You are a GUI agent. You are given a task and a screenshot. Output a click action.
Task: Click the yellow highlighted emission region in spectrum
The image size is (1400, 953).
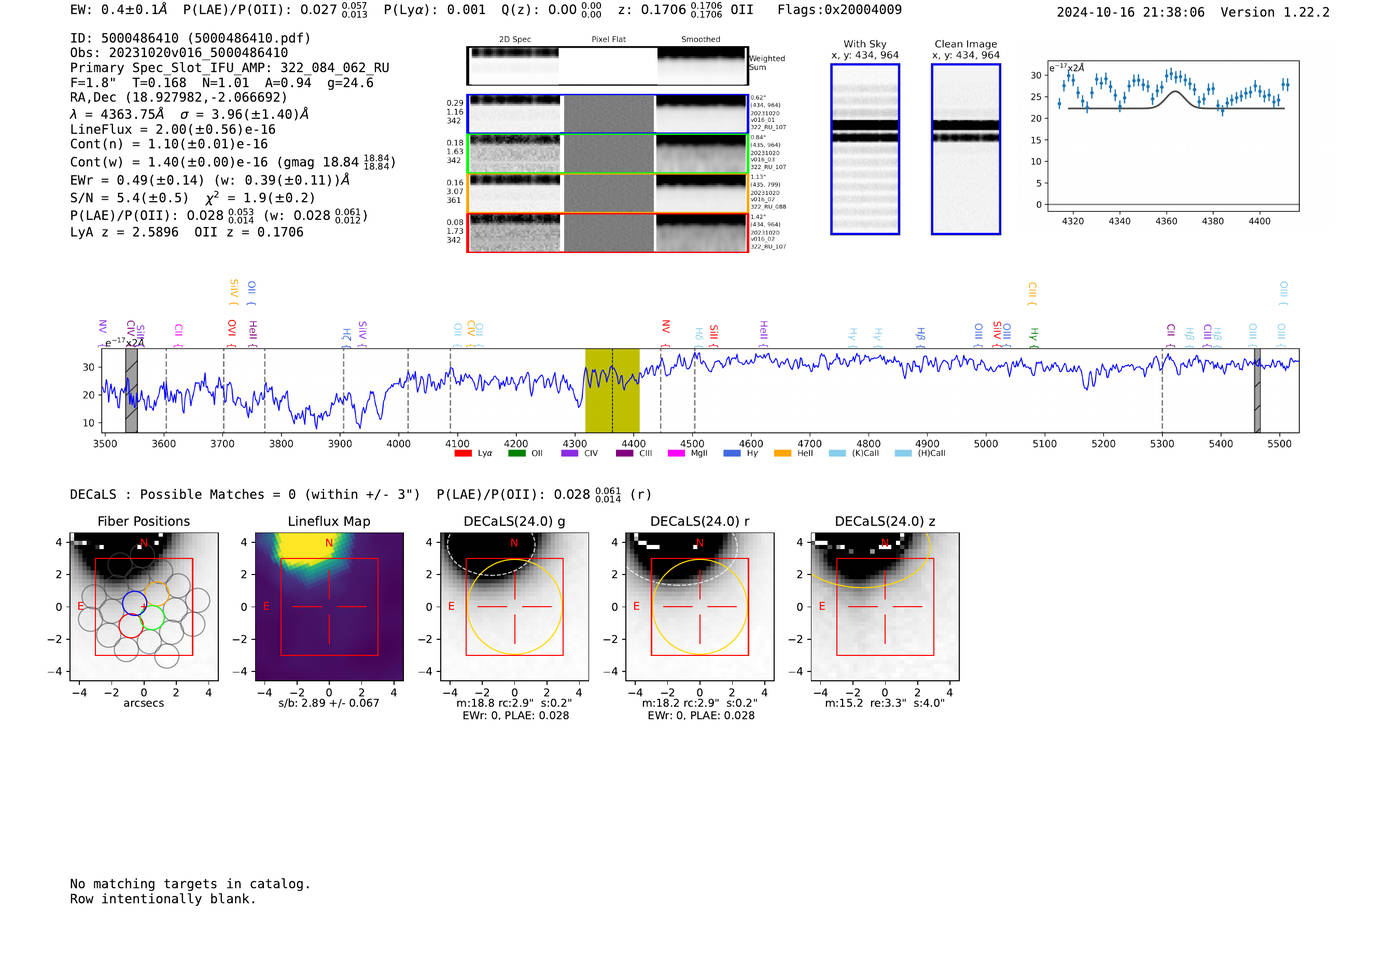click(x=612, y=391)
